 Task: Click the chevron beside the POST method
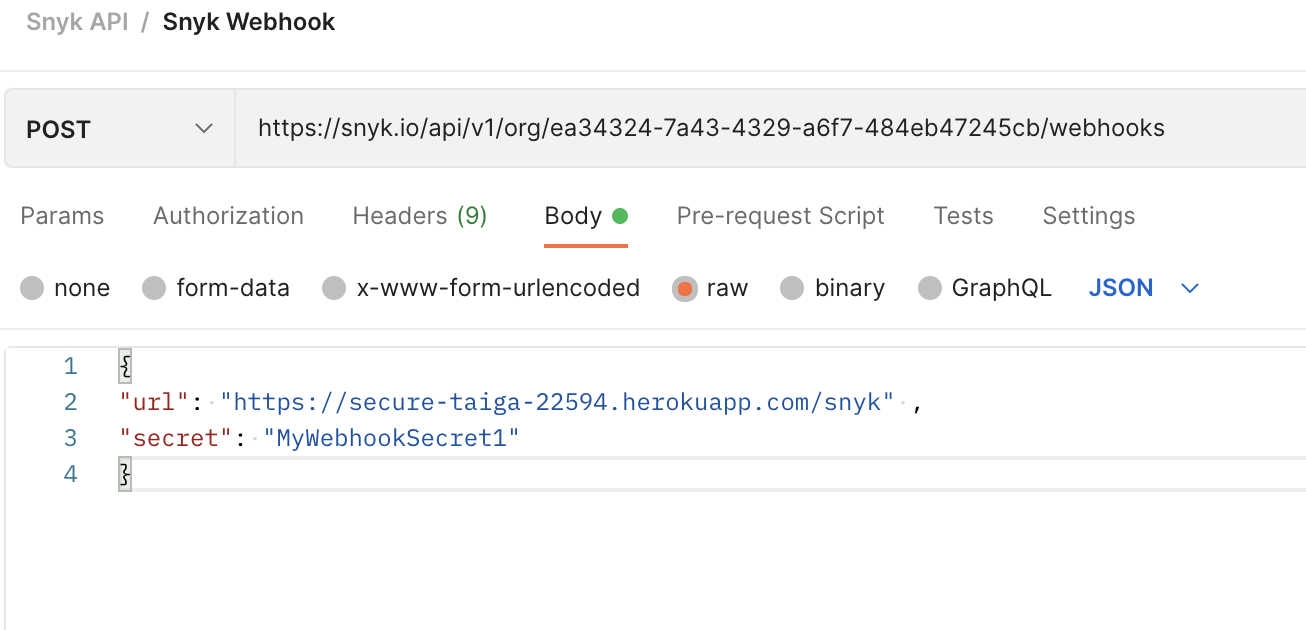tap(203, 128)
